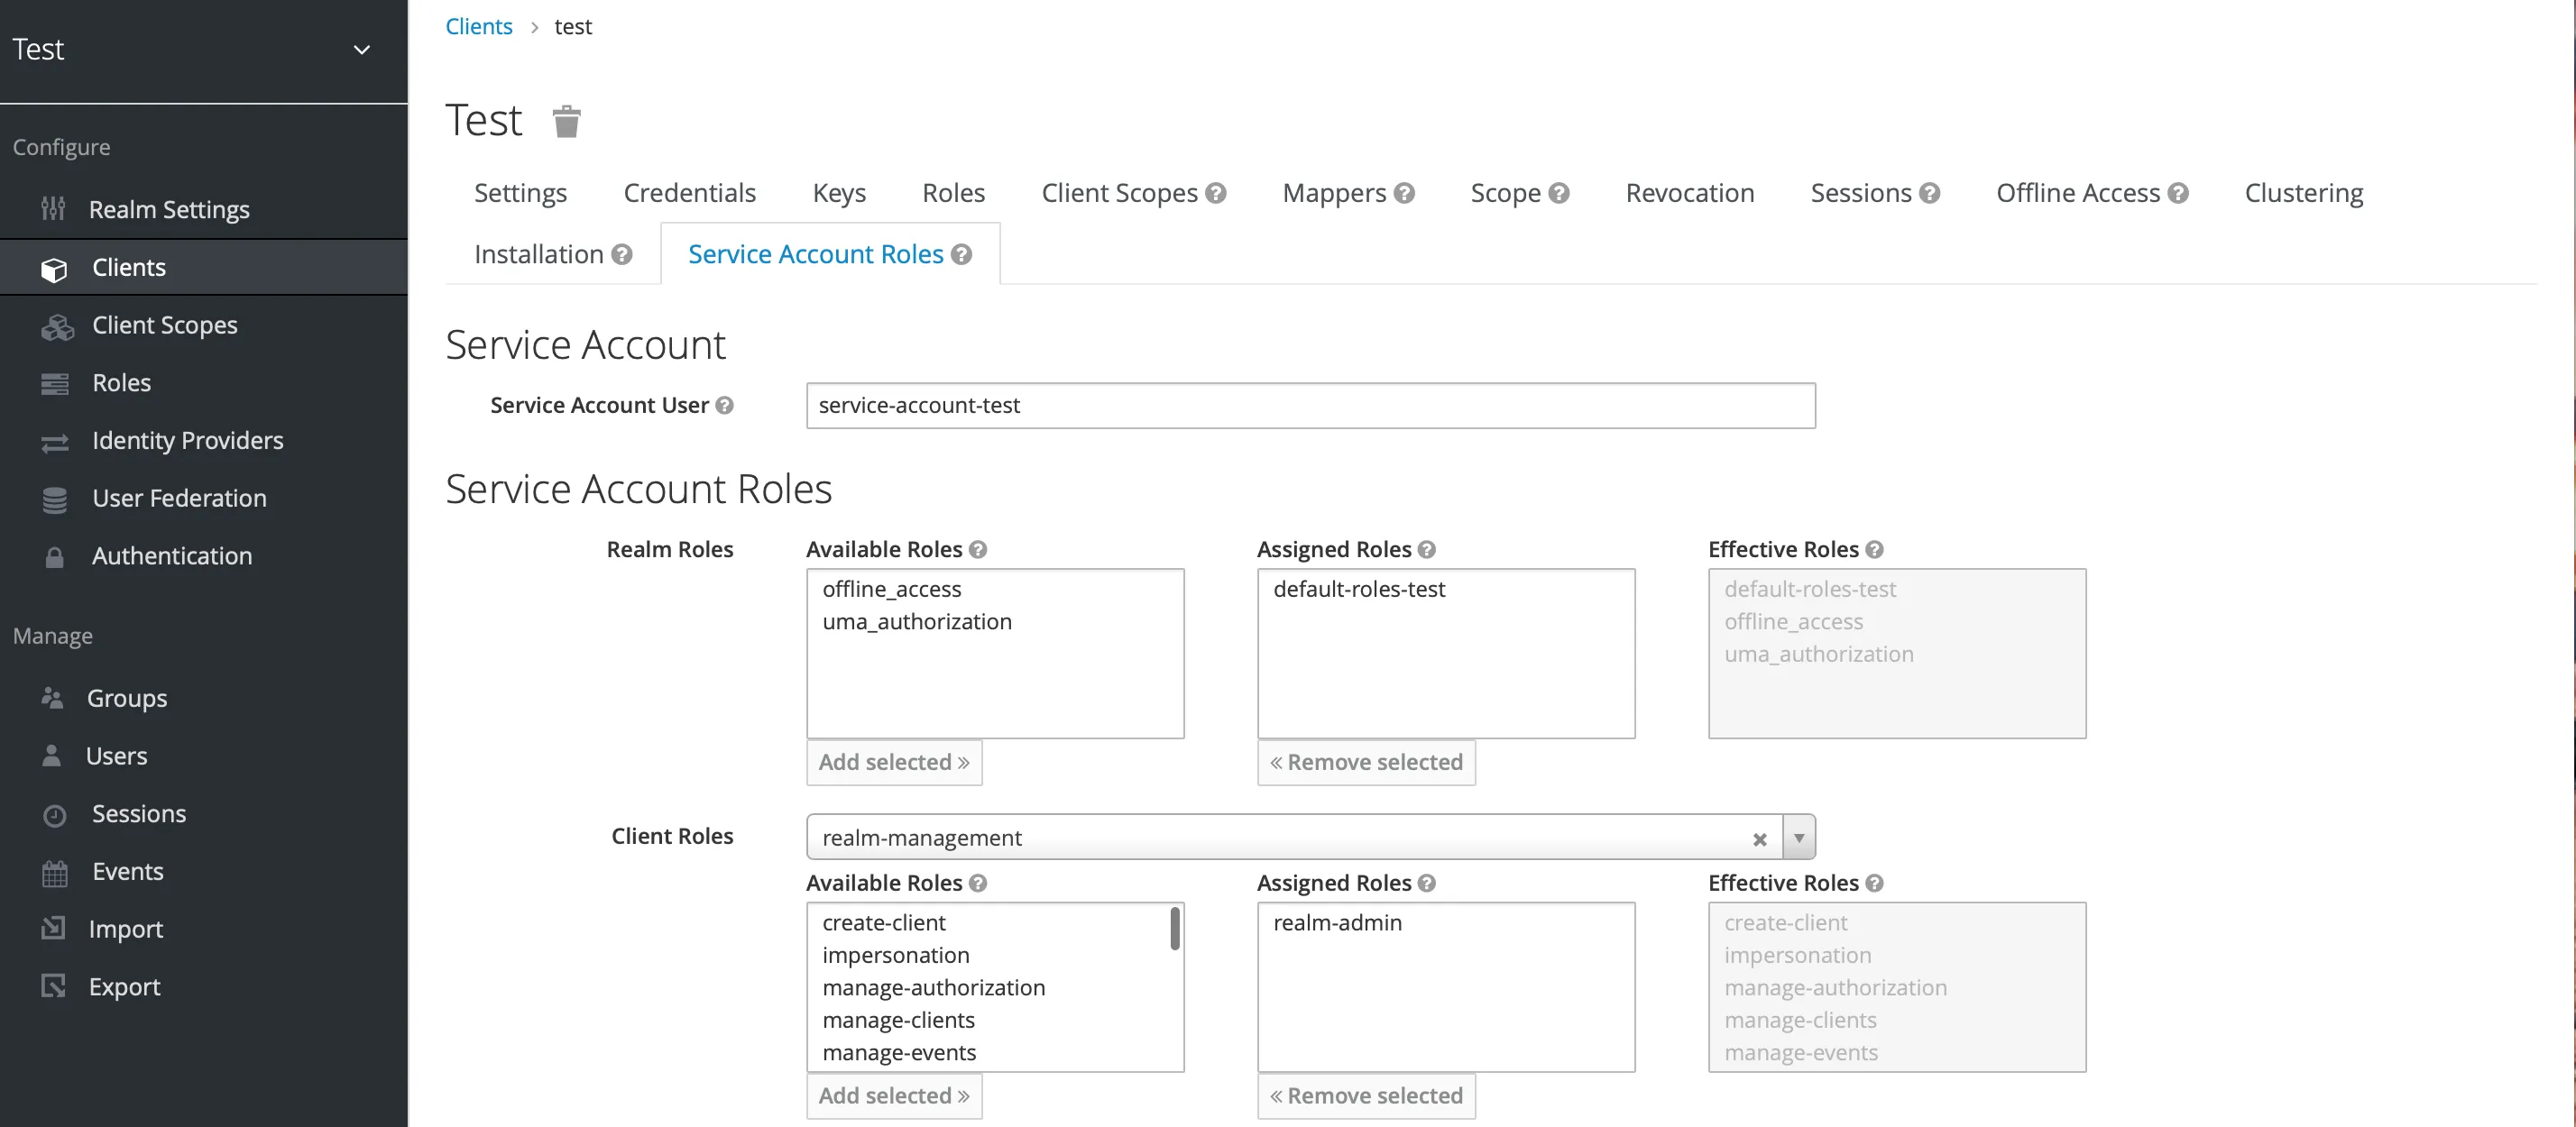Click the User Federation database icon
2576x1127 pixels.
pos(55,499)
